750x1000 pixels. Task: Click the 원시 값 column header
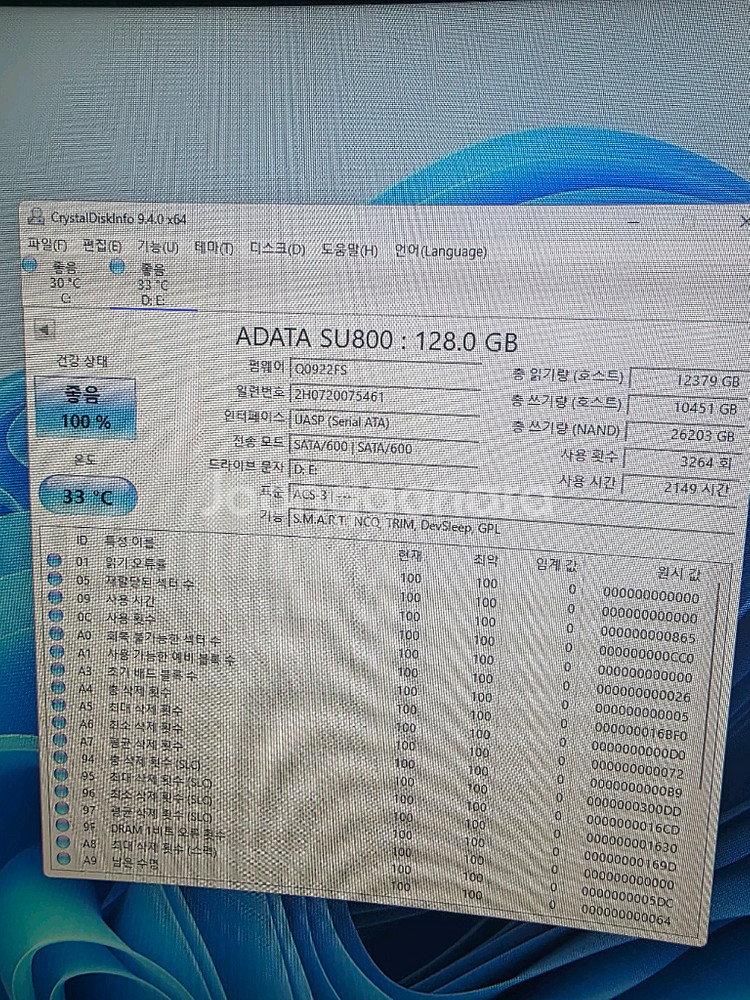678,573
